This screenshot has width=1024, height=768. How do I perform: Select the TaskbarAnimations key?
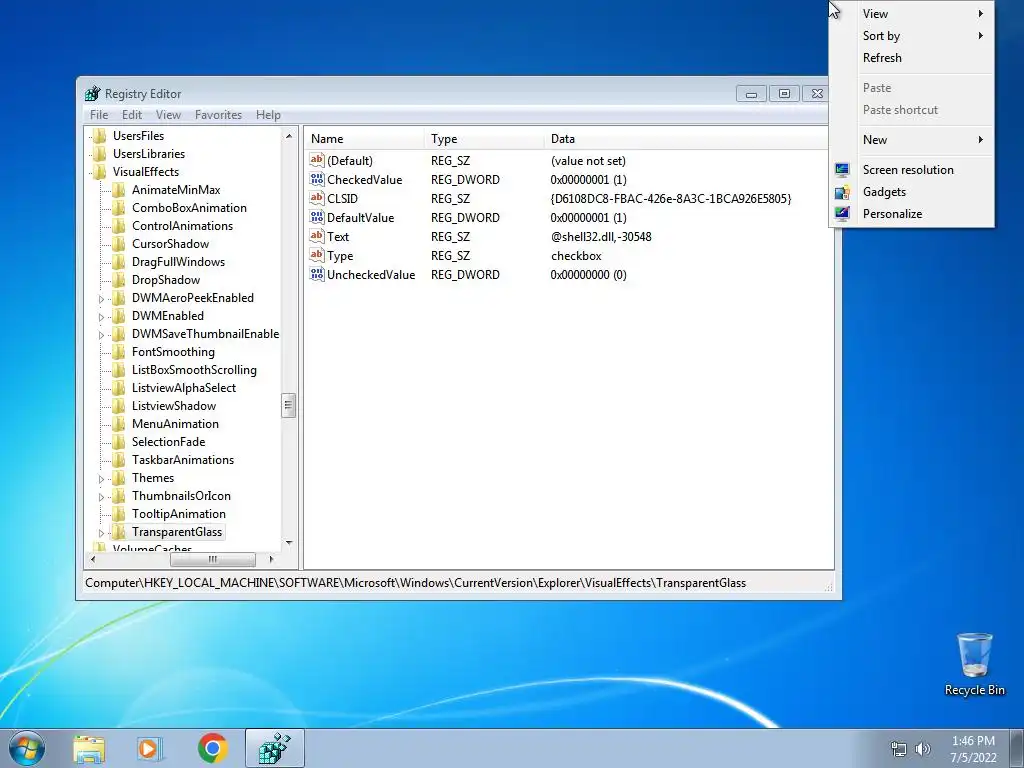coord(183,460)
